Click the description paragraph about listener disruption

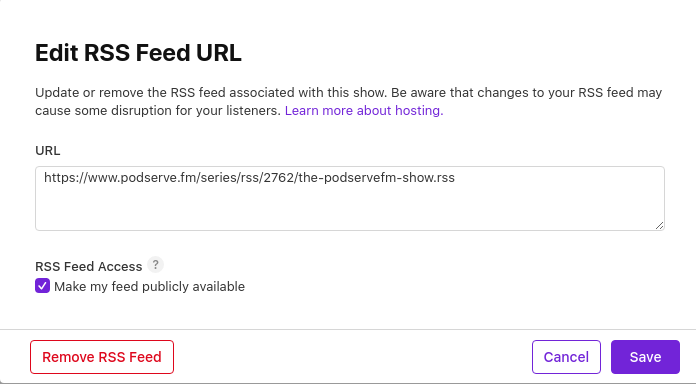click(x=348, y=102)
